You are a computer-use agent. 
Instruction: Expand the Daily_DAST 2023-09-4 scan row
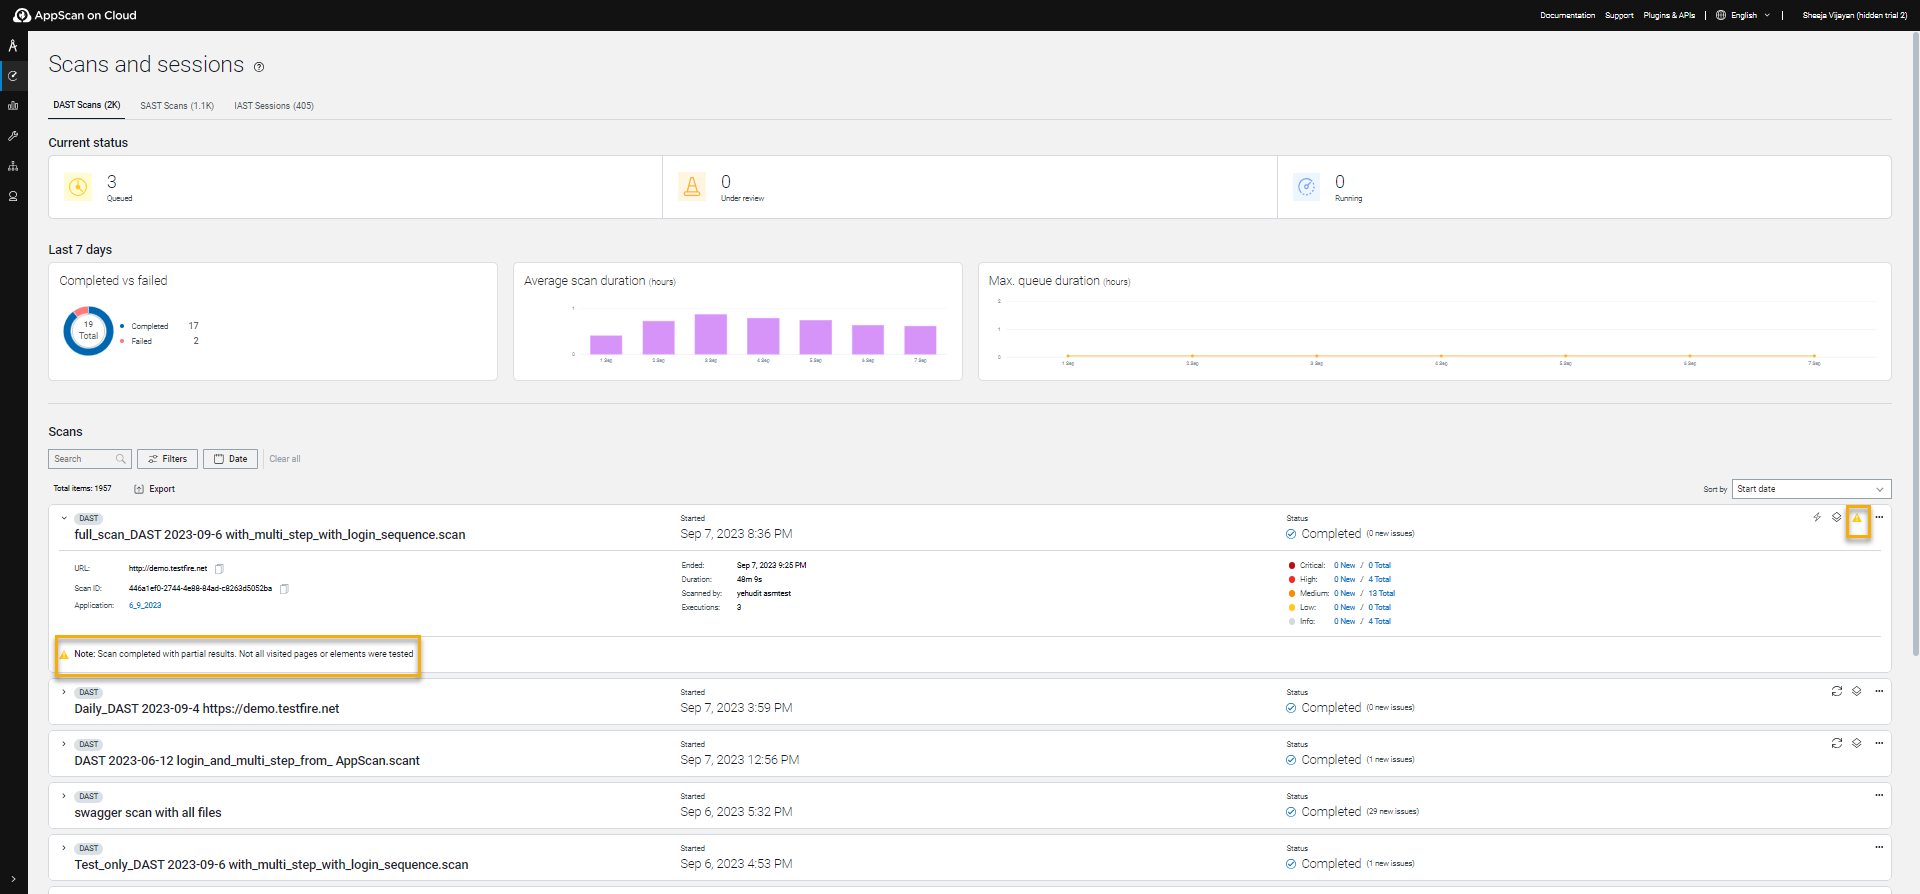pos(64,692)
